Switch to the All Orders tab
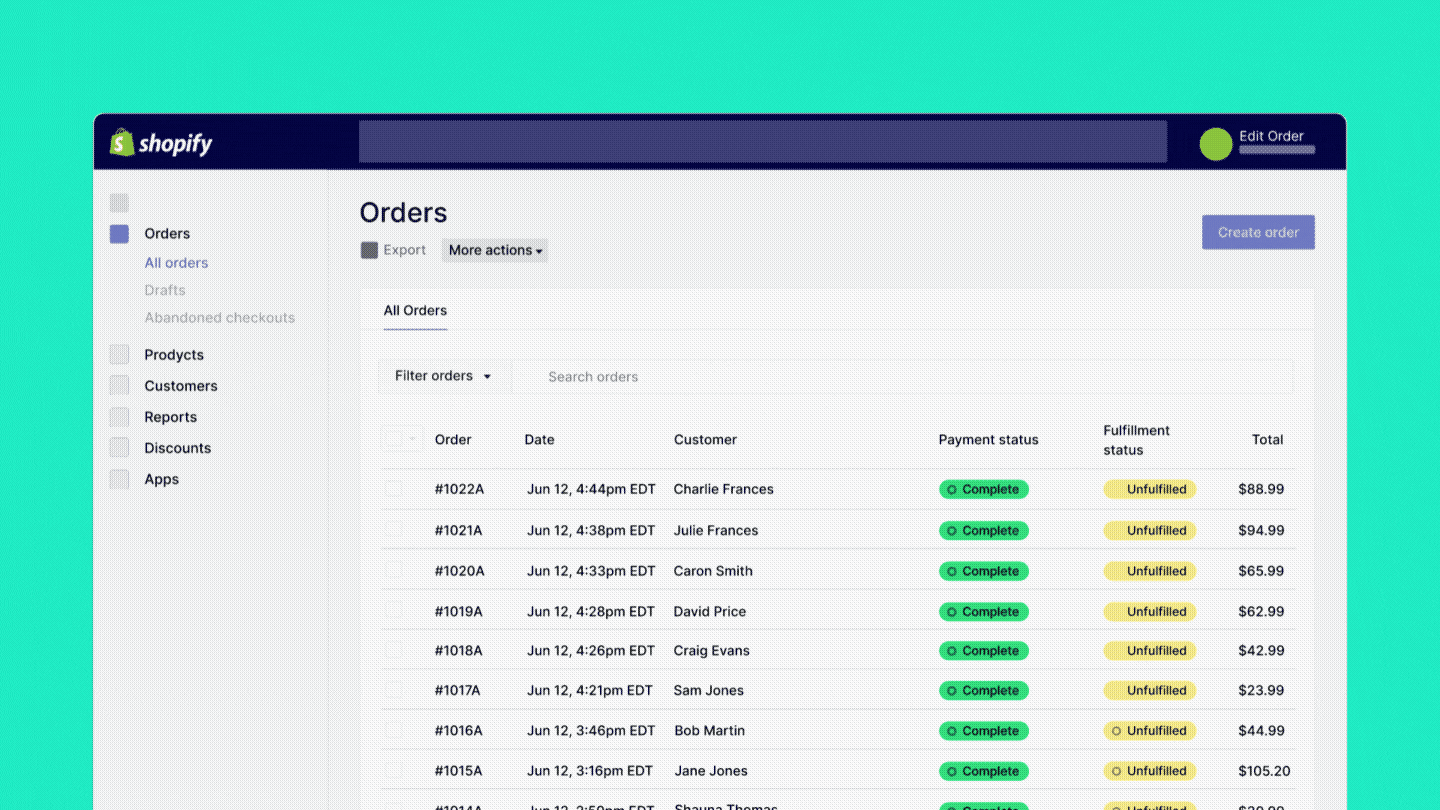1440x810 pixels. coord(415,311)
